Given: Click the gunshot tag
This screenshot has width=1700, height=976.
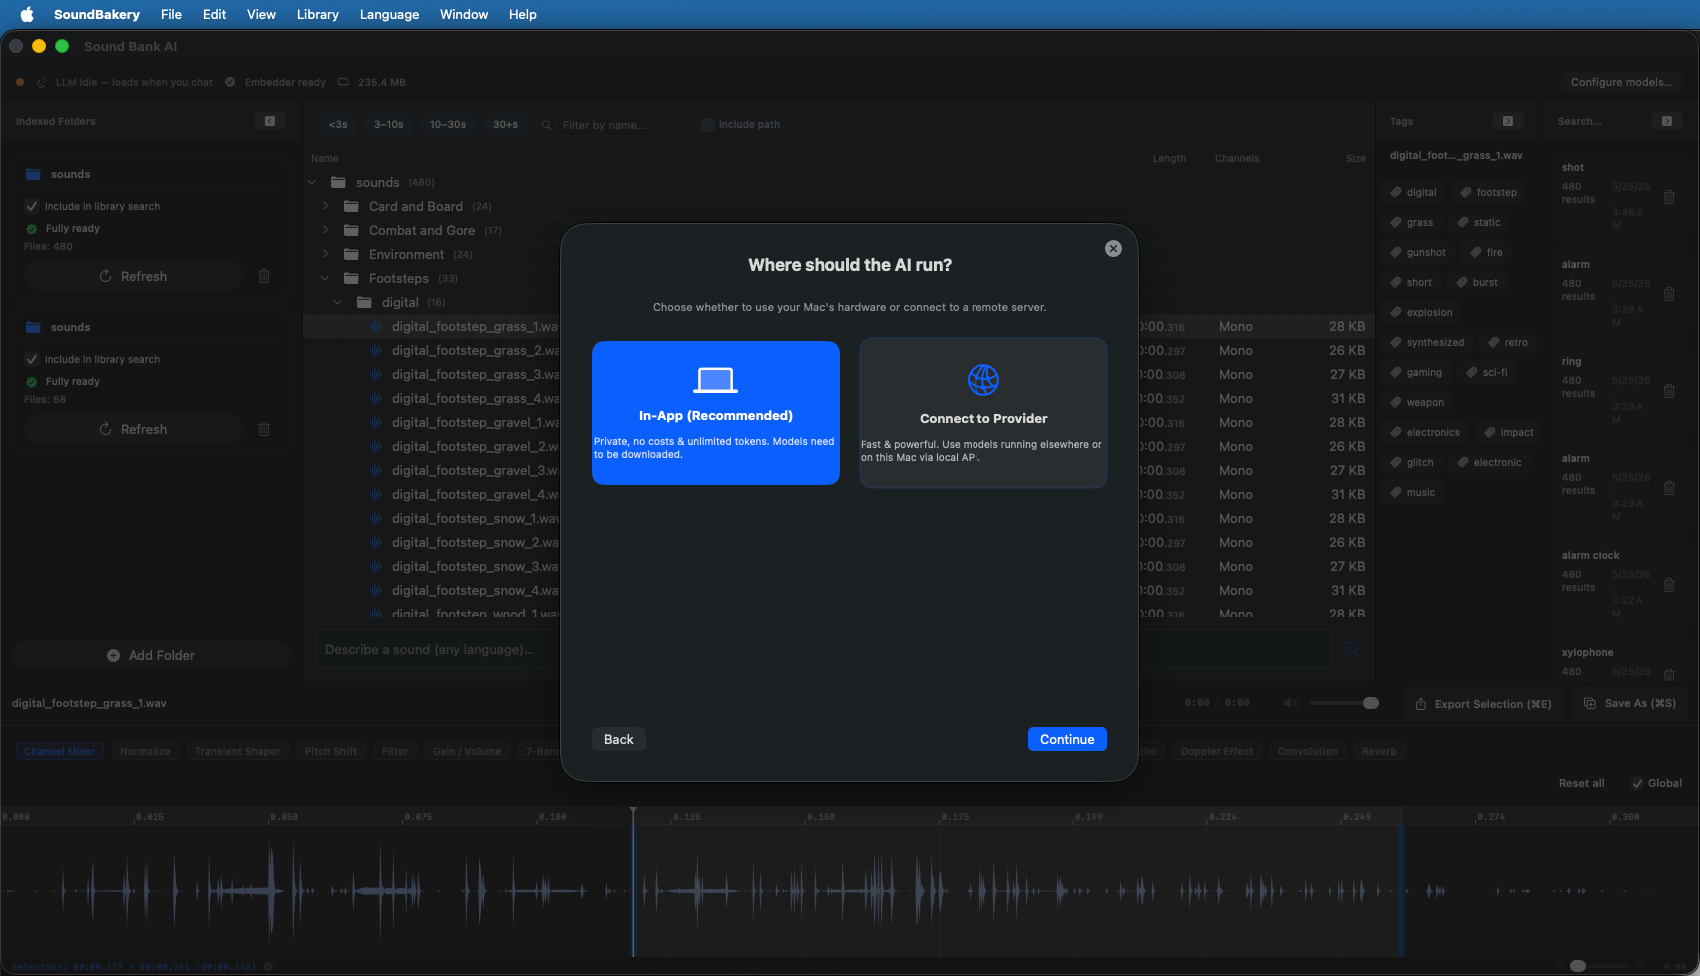Looking at the screenshot, I should coord(1418,252).
